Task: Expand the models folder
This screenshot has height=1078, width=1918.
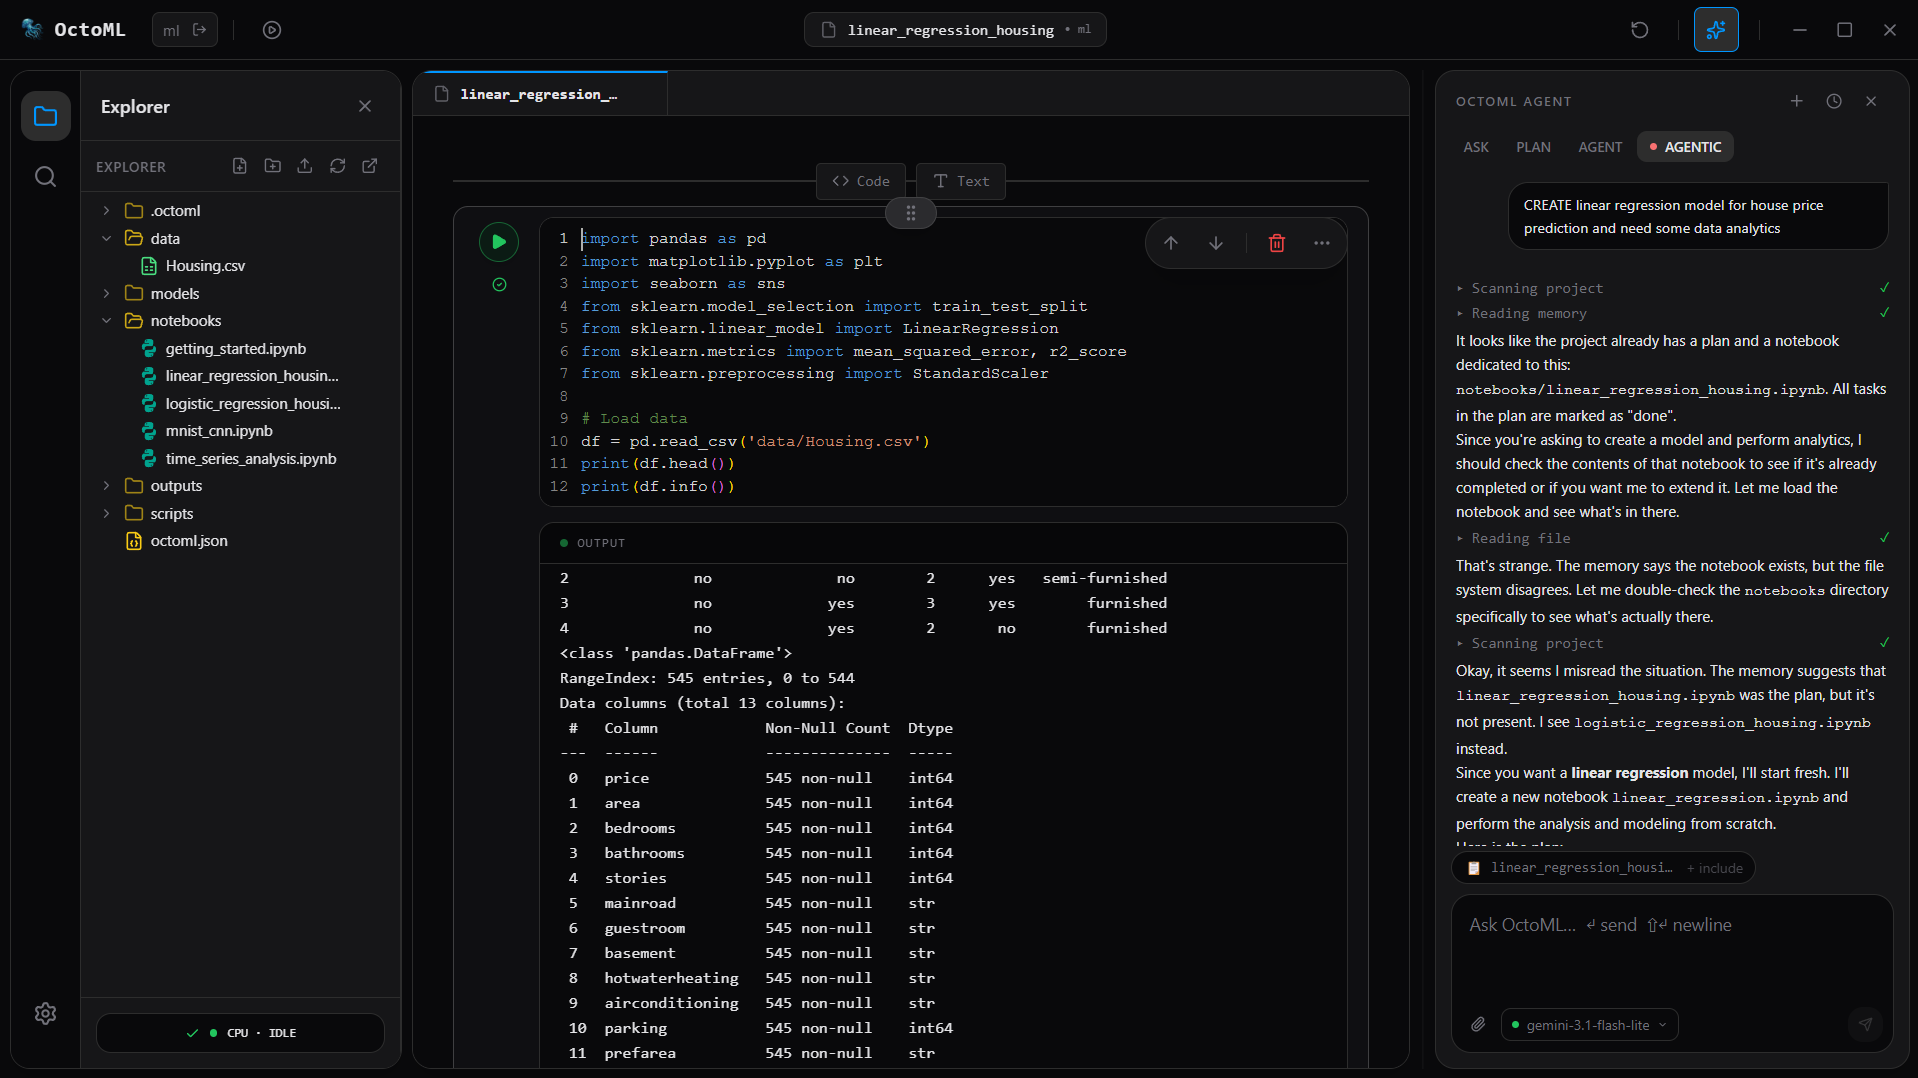Action: pos(106,293)
